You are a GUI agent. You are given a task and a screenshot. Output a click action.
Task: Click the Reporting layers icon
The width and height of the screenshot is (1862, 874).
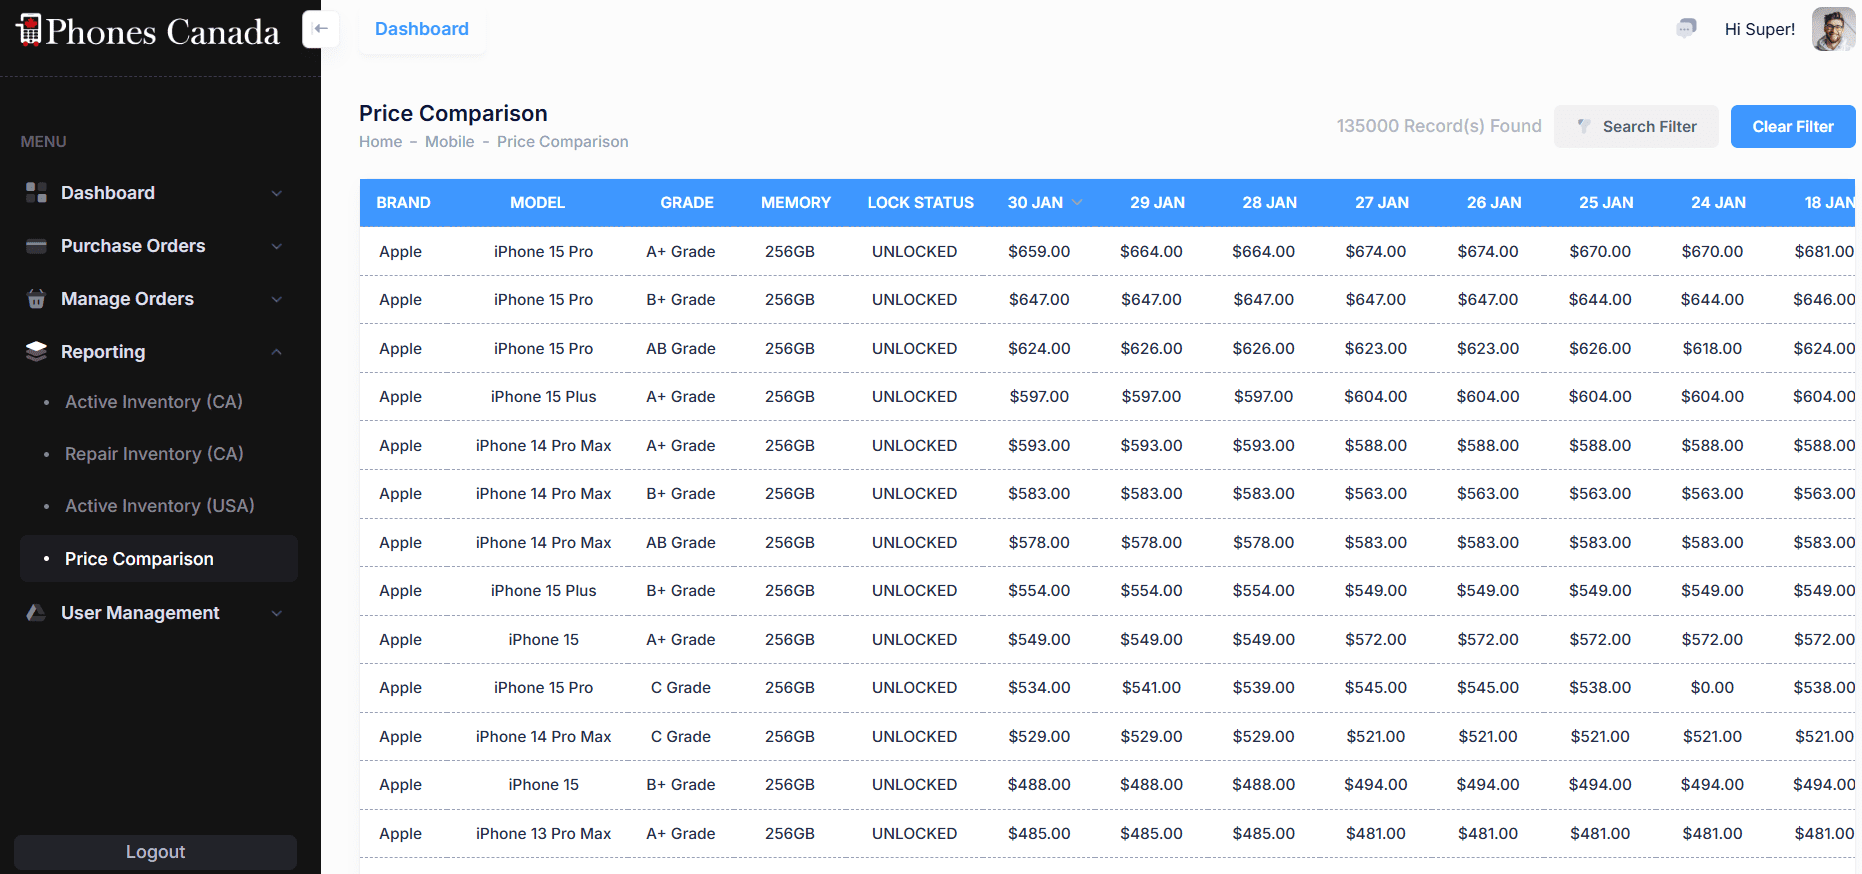36,351
